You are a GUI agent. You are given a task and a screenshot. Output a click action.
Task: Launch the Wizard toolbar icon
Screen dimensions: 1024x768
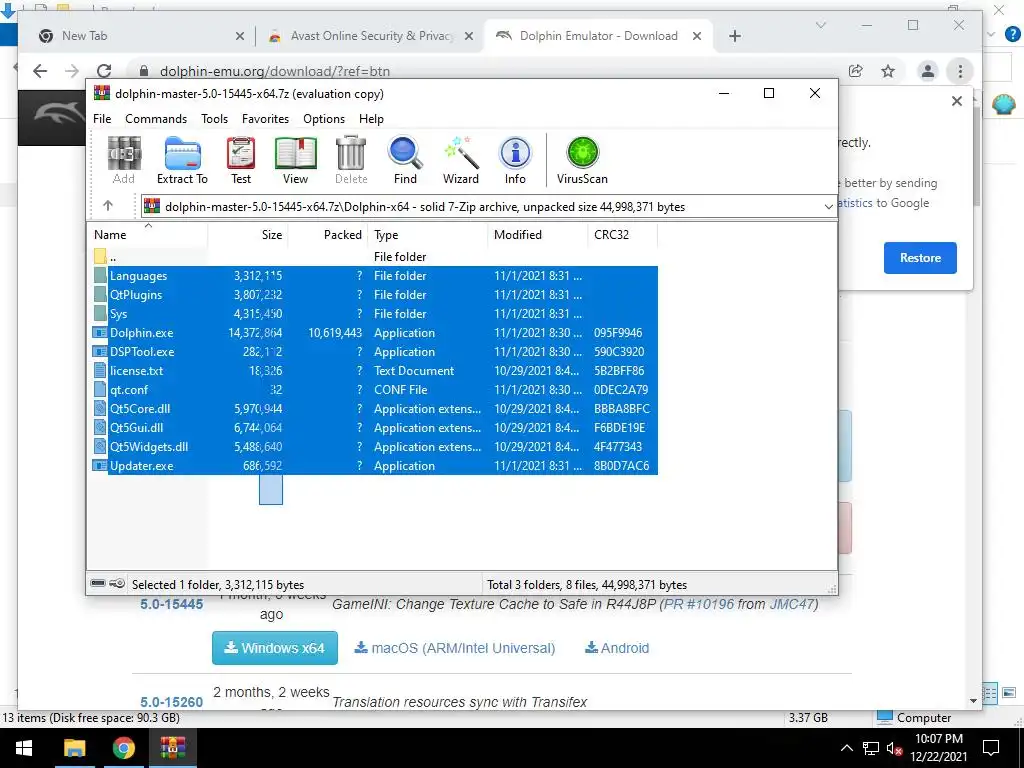460,160
